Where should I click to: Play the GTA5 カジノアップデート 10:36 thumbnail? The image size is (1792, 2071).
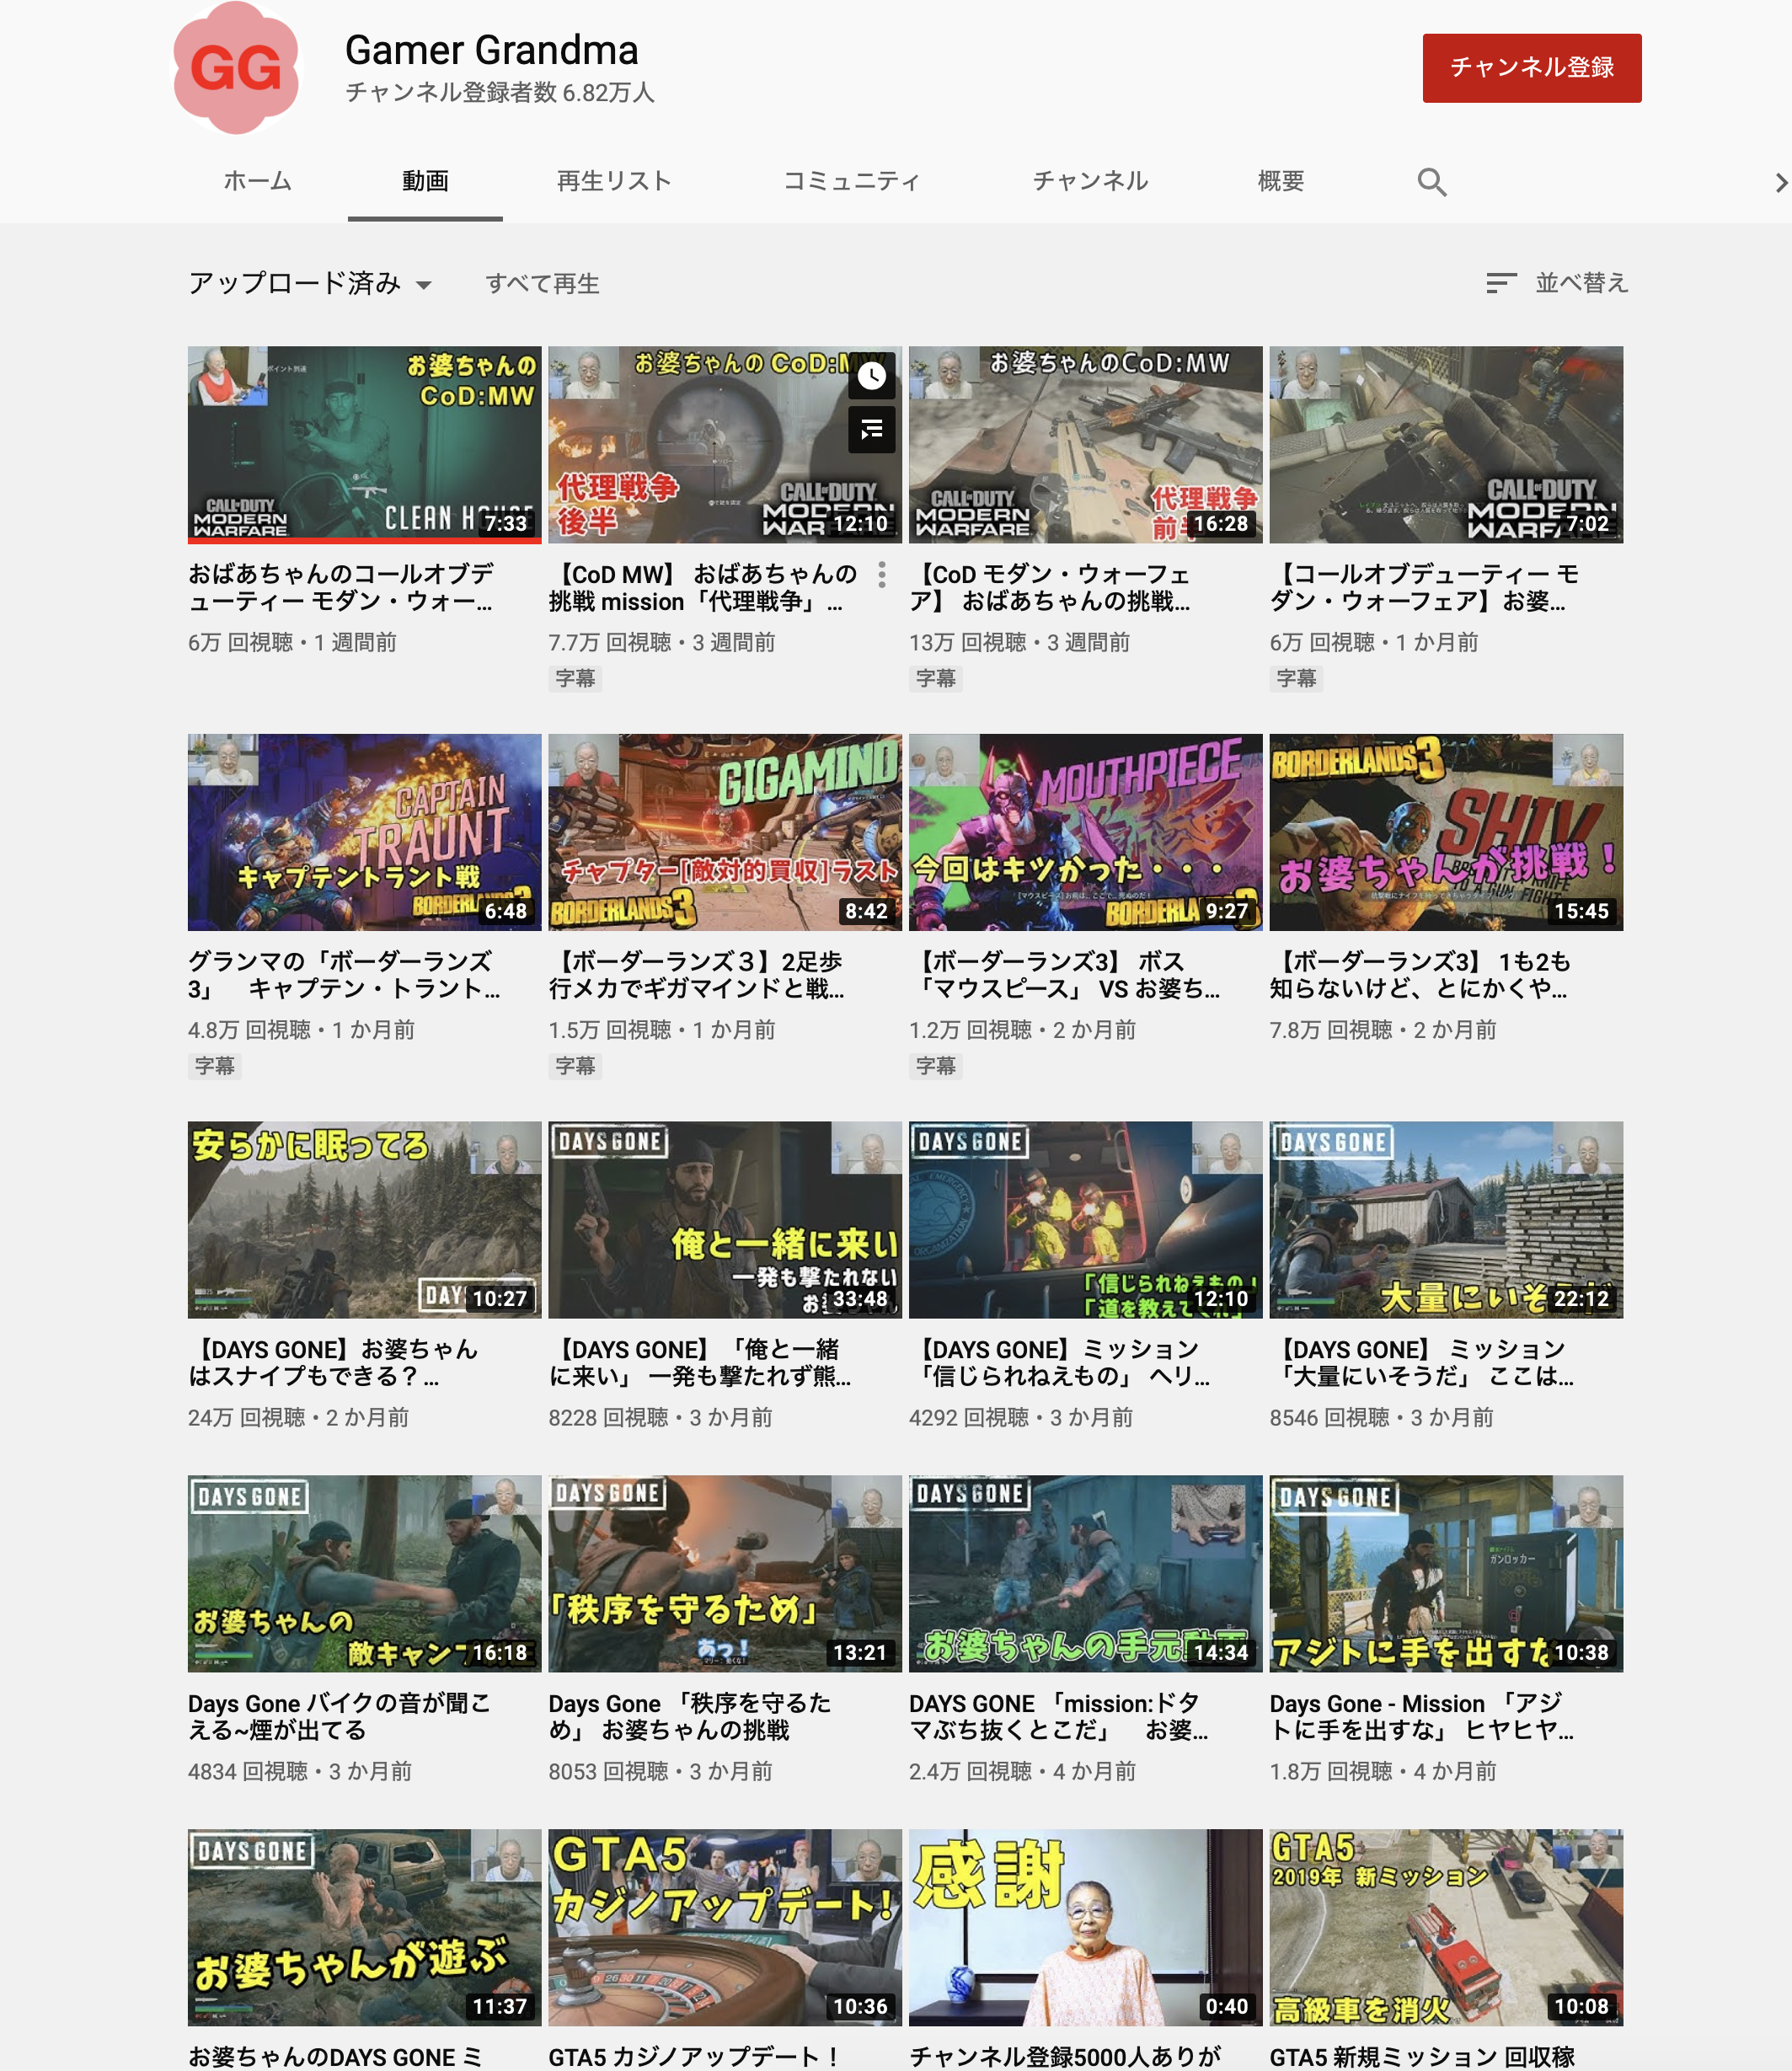724,1927
